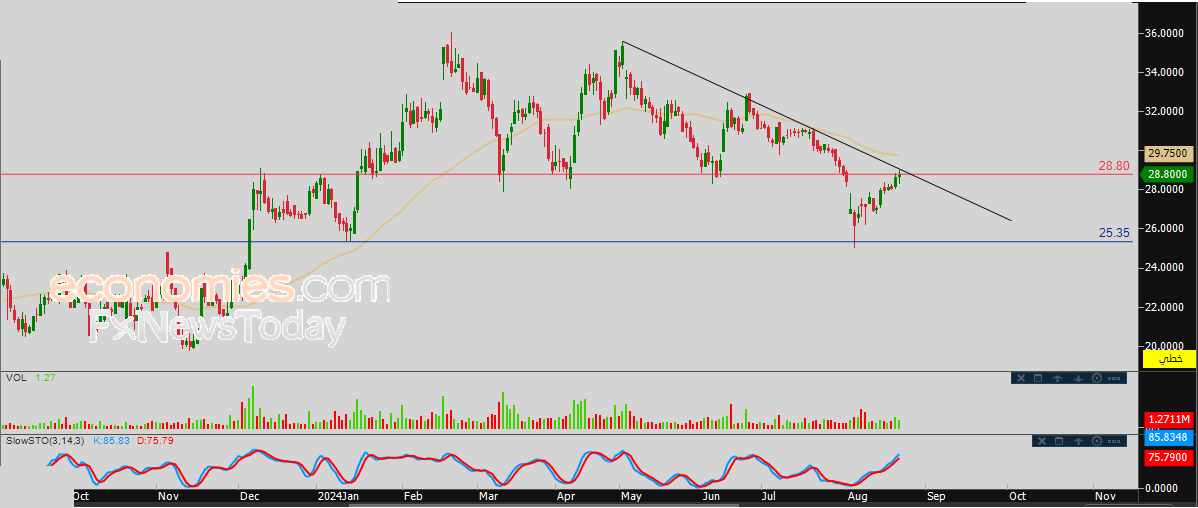Close the VOL indicator panel
This screenshot has width=1198, height=508.
1021,378
